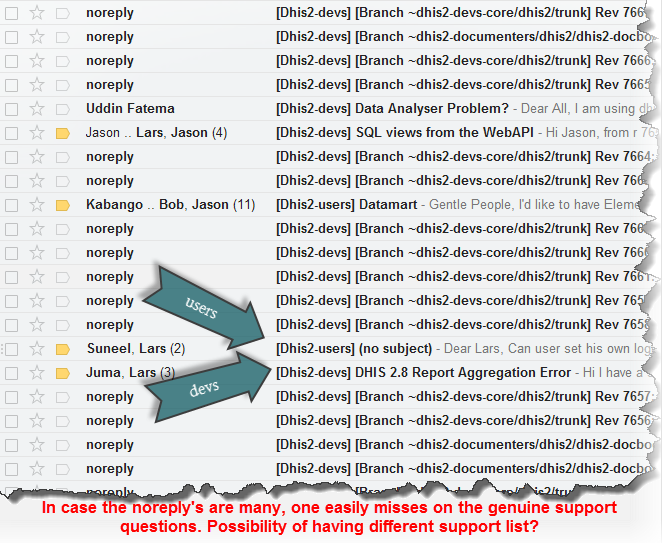Star the Jason .. Lars, Jason conversation

click(37, 133)
